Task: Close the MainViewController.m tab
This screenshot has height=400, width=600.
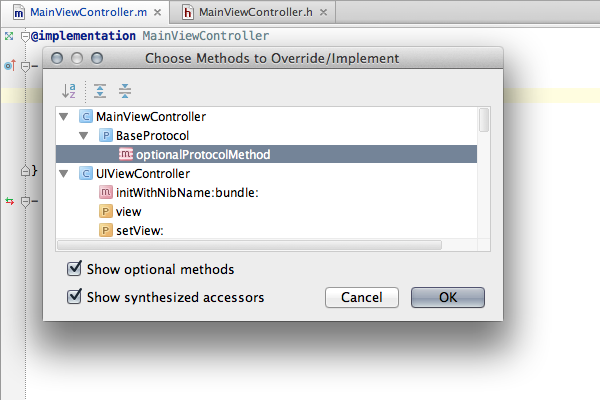Action: tap(157, 13)
